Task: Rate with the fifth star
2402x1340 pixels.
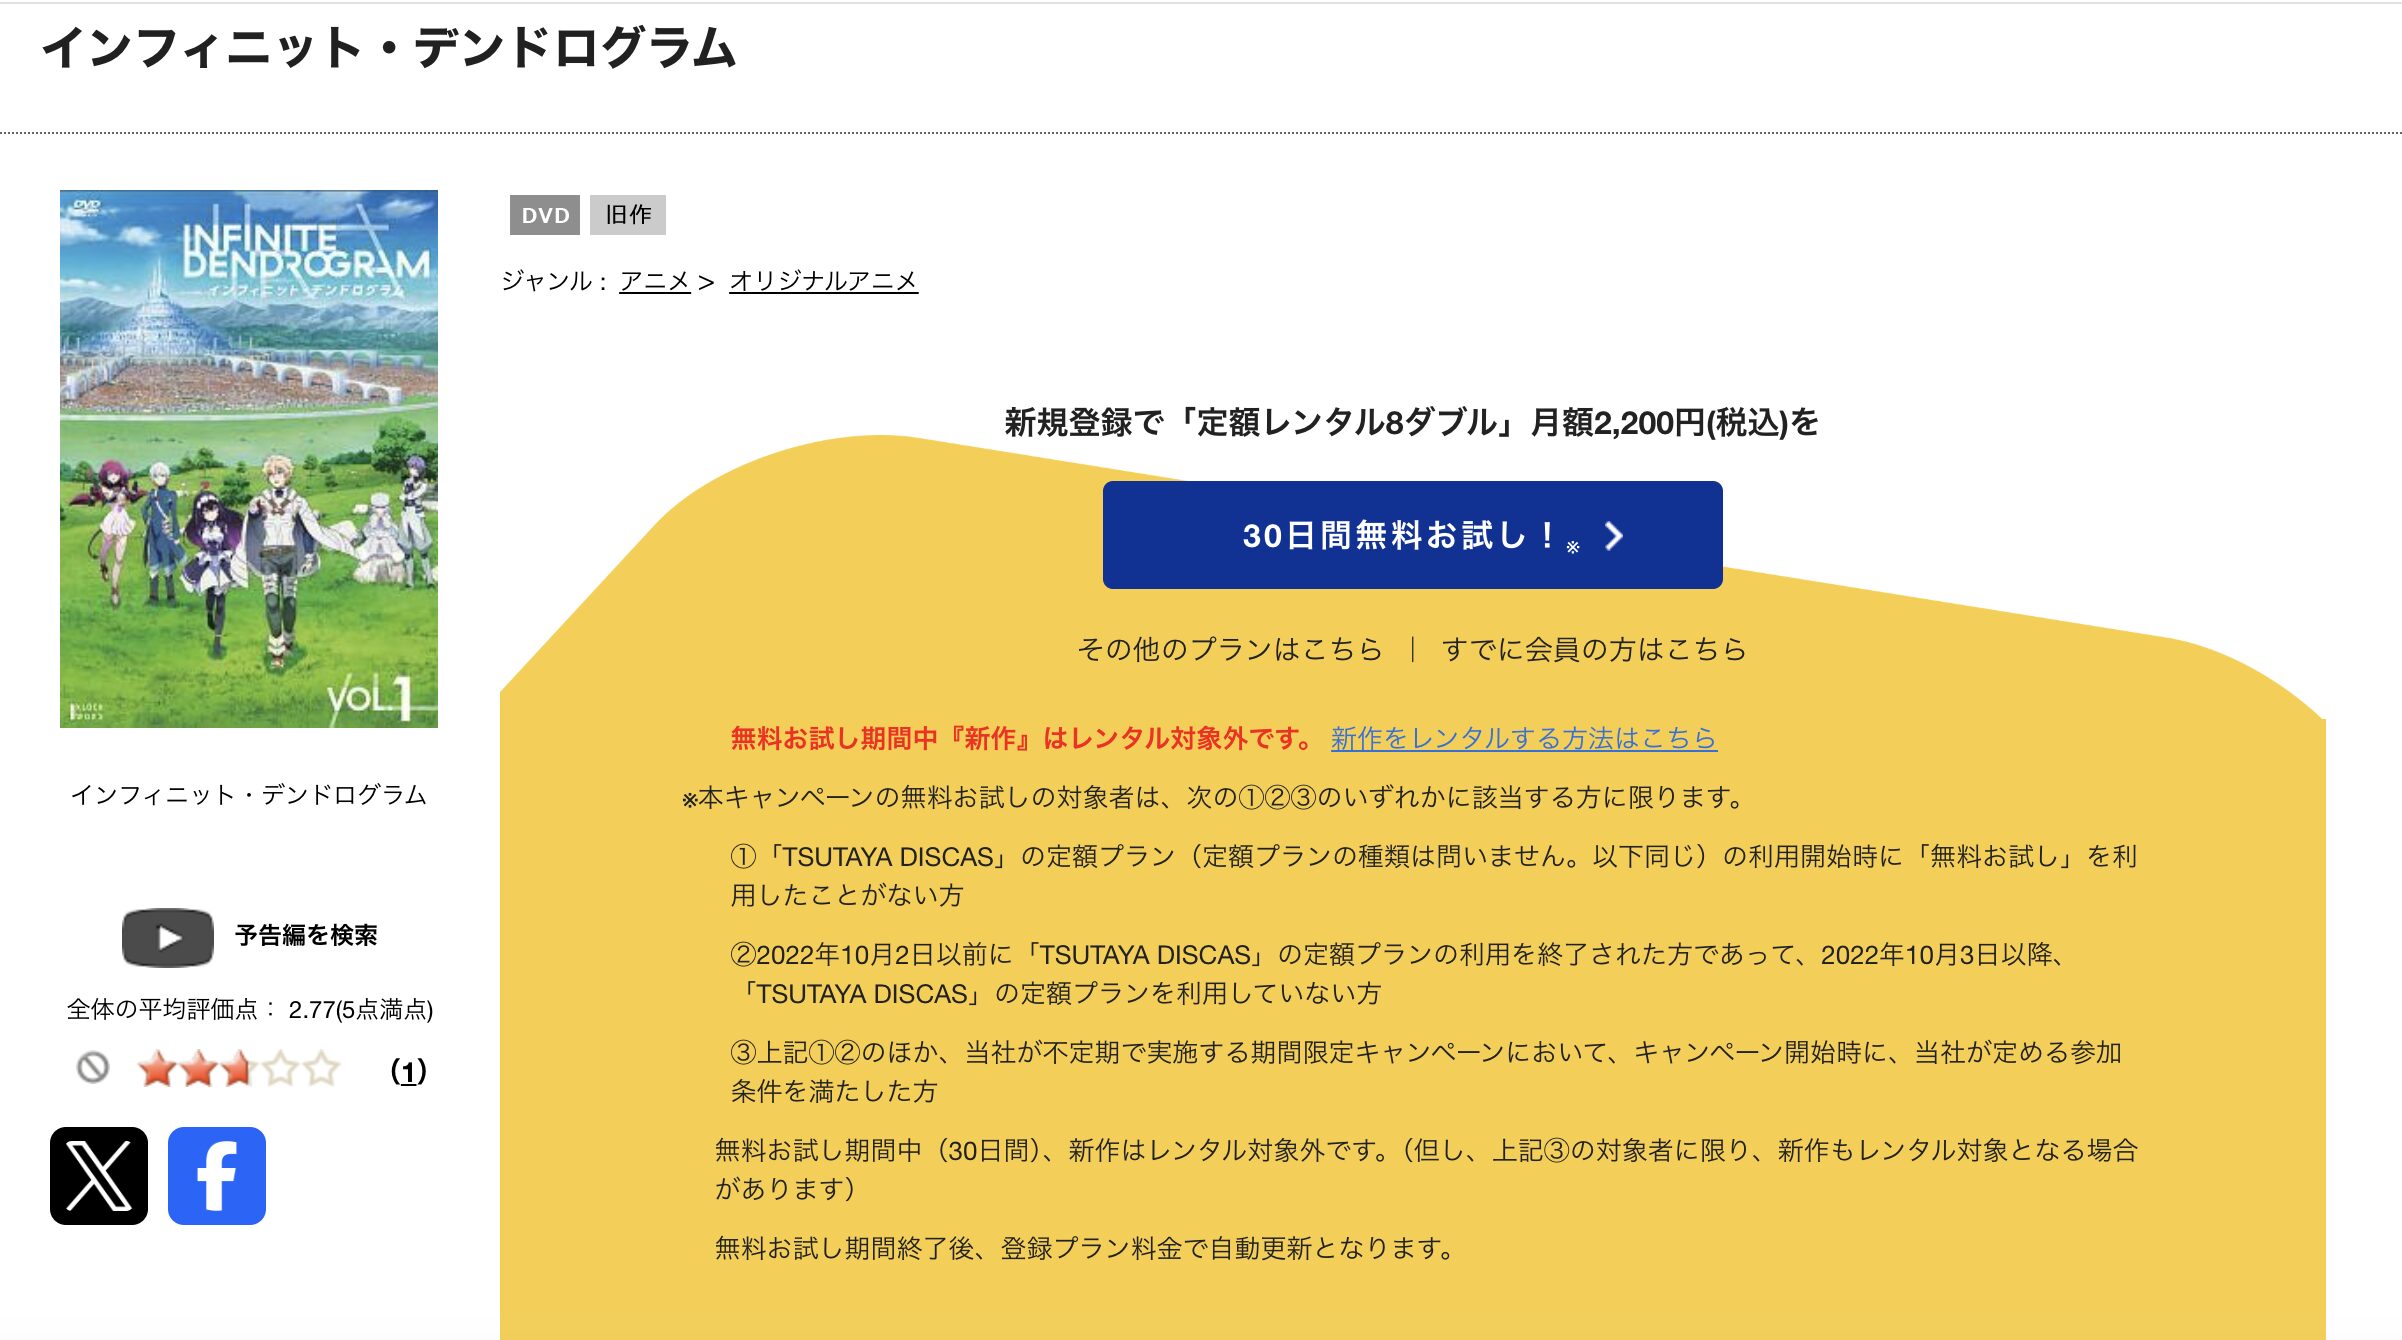Action: (x=321, y=1069)
